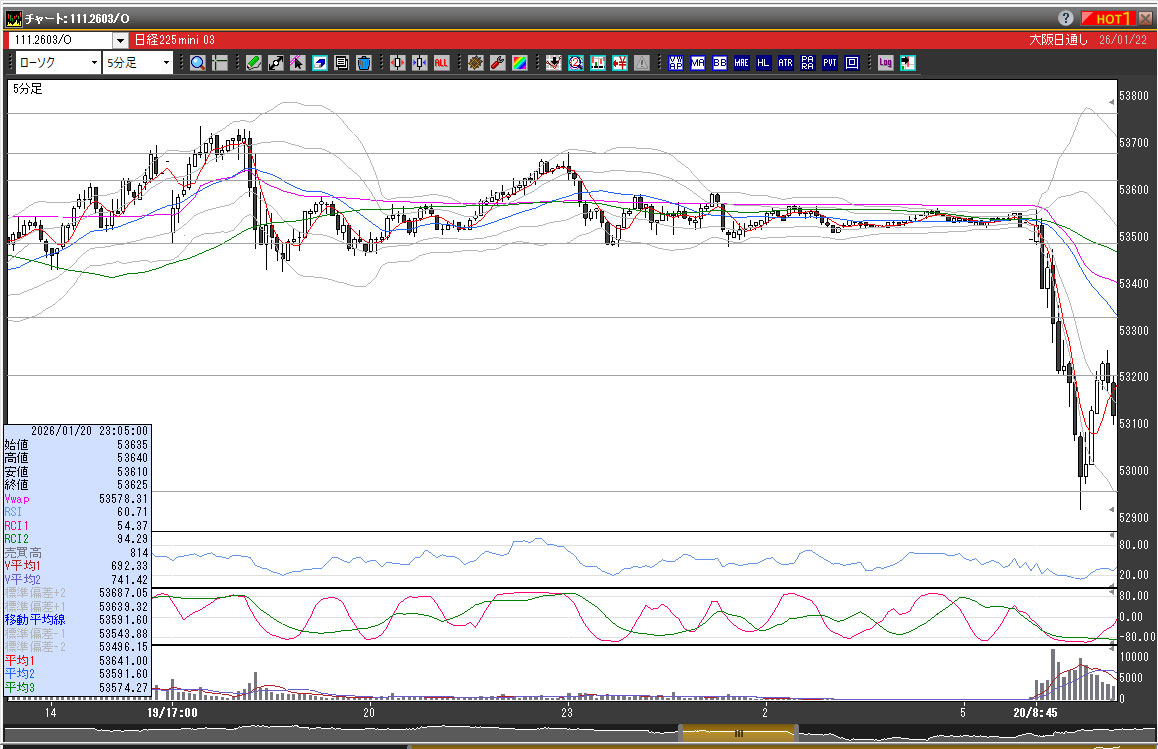
Task: Click the bottom chart range scrollbar thumb
Action: 738,734
